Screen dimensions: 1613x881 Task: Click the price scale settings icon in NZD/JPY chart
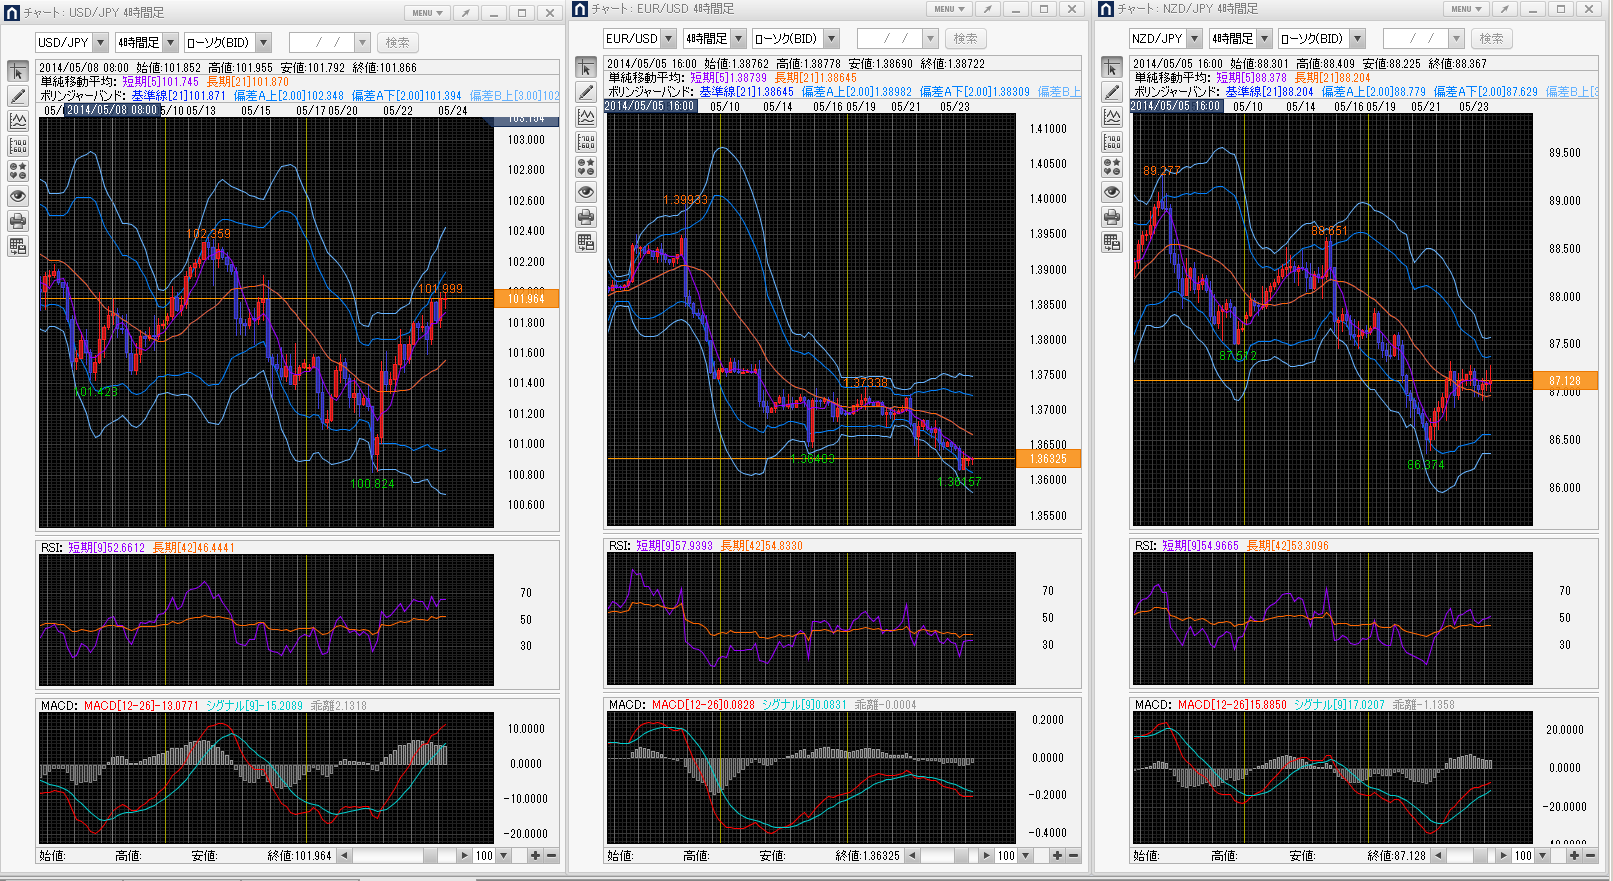(x=1112, y=142)
